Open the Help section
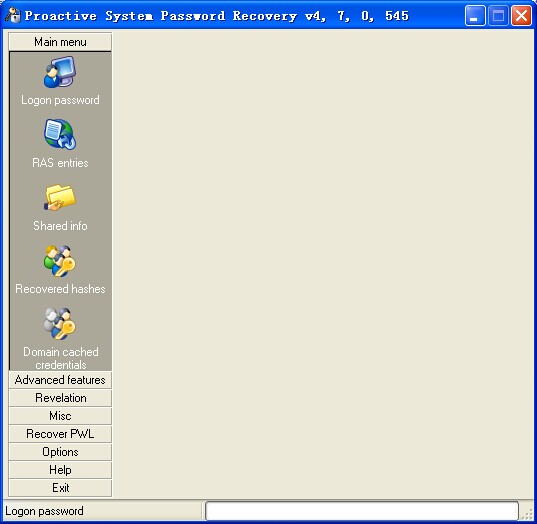The image size is (537, 524). [60, 470]
